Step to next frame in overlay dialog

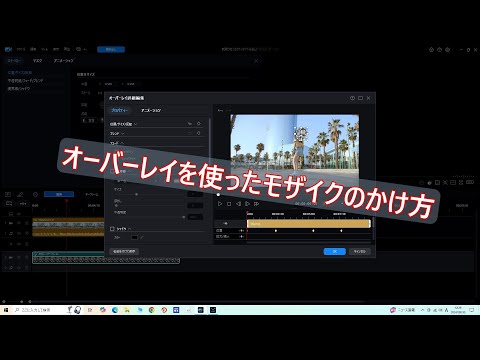(247, 204)
